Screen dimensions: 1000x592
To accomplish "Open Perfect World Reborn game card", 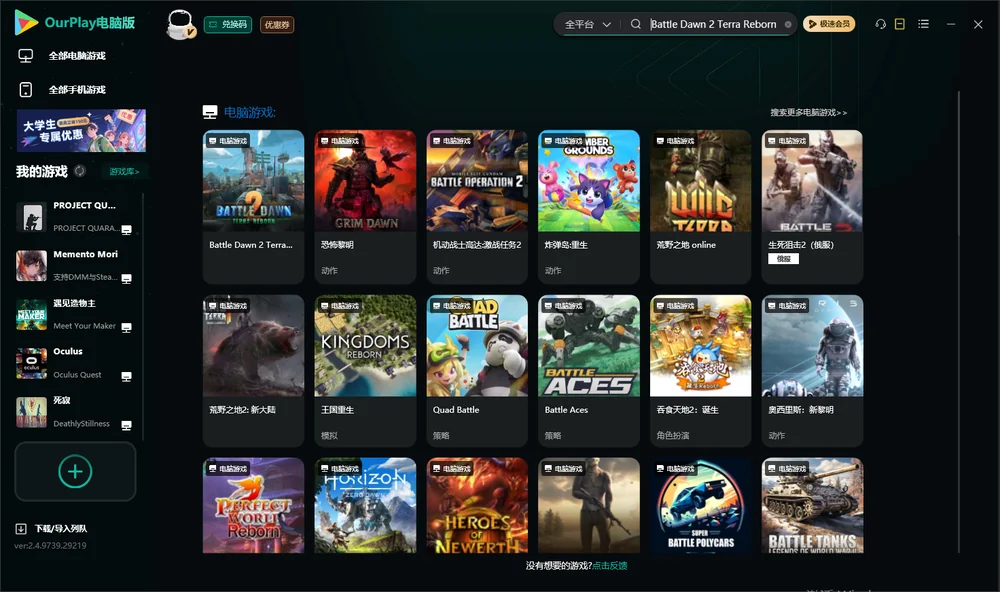I will [x=253, y=505].
